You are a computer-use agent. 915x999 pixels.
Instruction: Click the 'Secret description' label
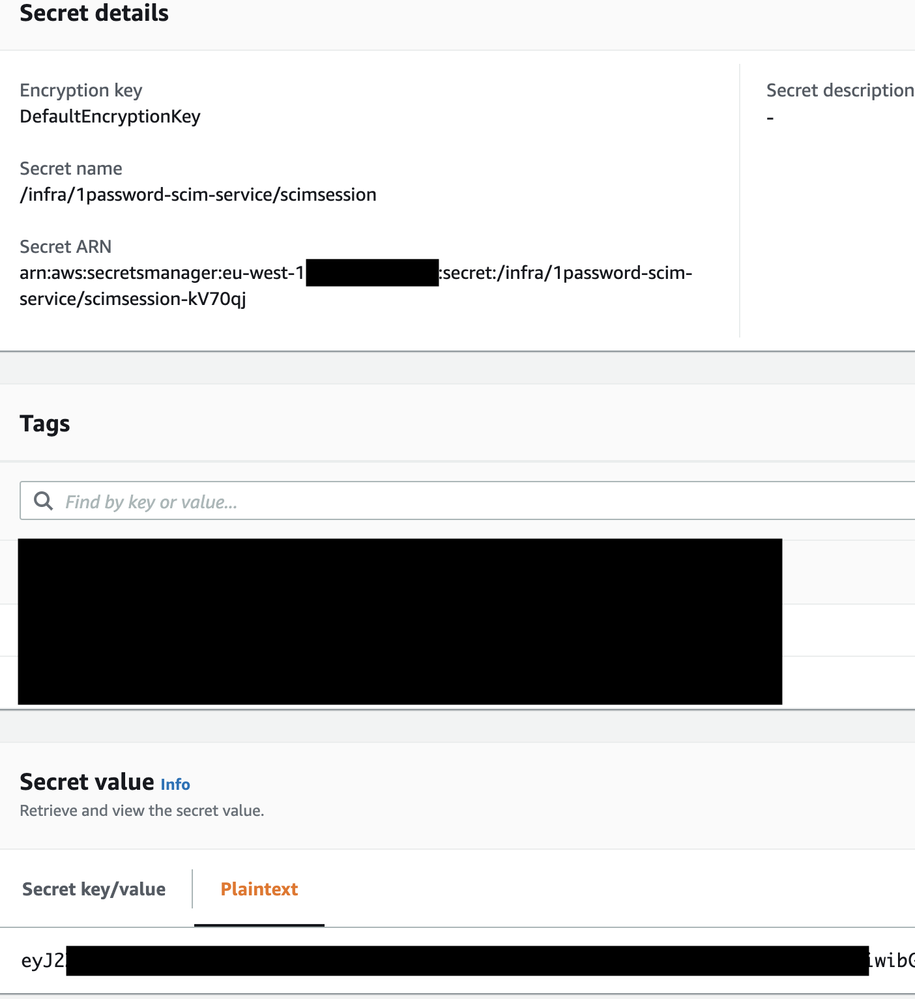(839, 90)
